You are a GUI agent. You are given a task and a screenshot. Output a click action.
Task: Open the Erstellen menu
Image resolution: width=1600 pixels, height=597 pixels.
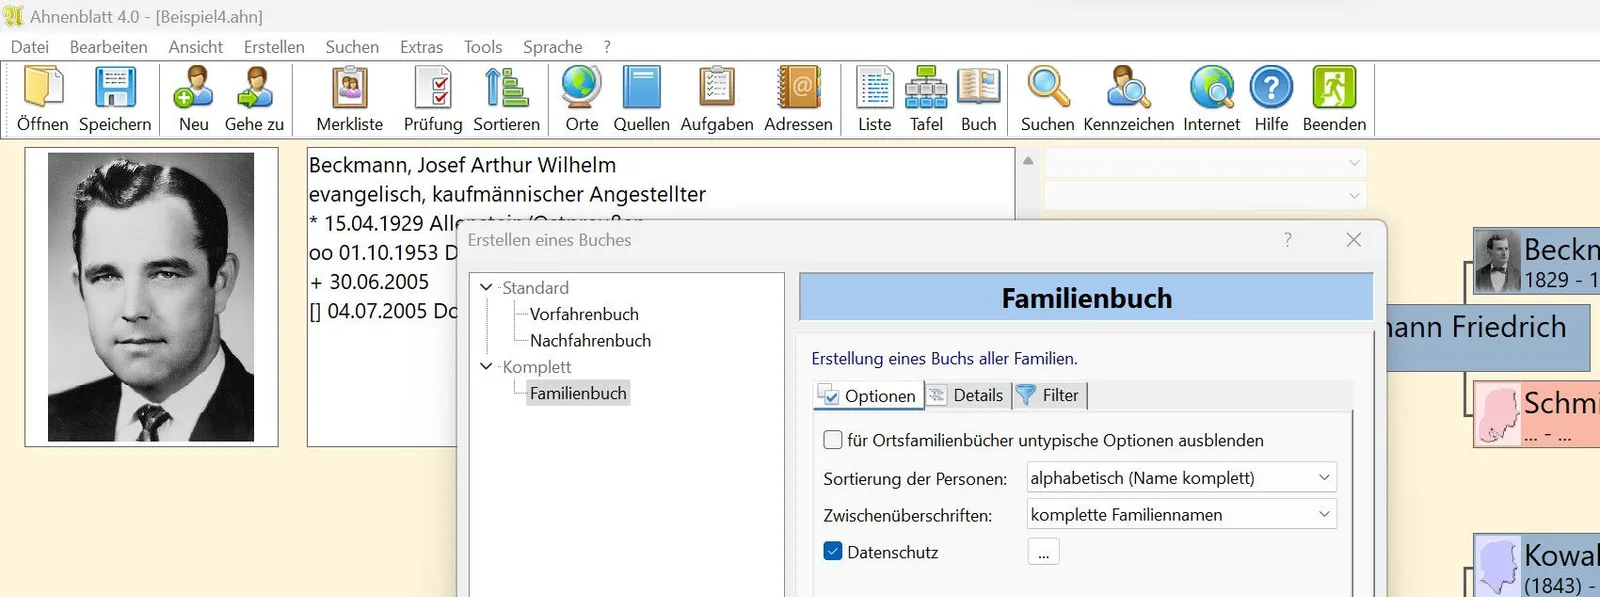click(274, 47)
